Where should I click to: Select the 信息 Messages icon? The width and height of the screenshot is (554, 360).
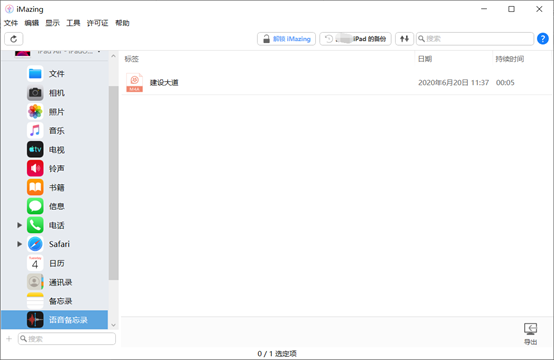point(35,206)
